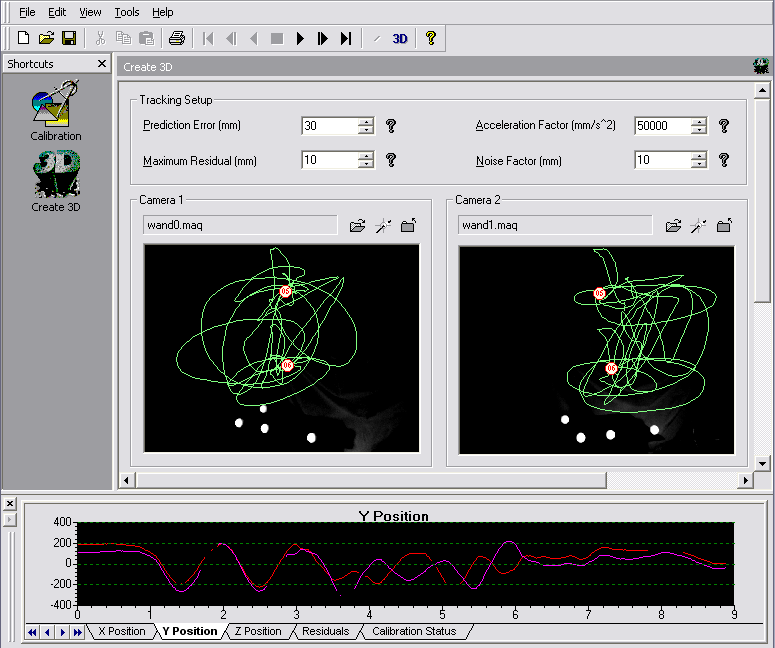Click help icon beside Noise Factor
The width and height of the screenshot is (775, 648).
[724, 160]
